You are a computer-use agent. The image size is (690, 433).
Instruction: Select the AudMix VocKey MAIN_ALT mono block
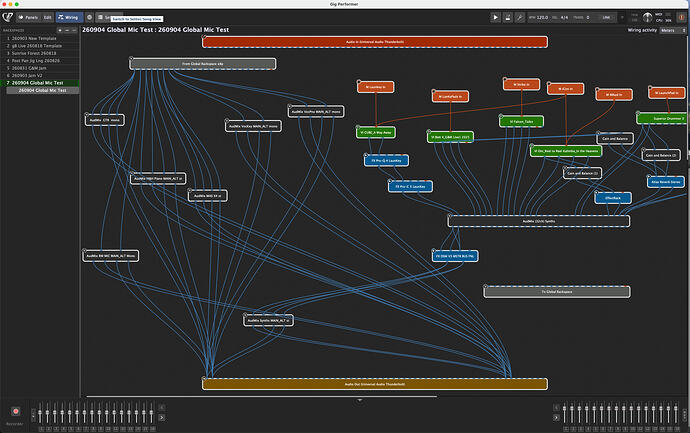pyautogui.click(x=253, y=126)
